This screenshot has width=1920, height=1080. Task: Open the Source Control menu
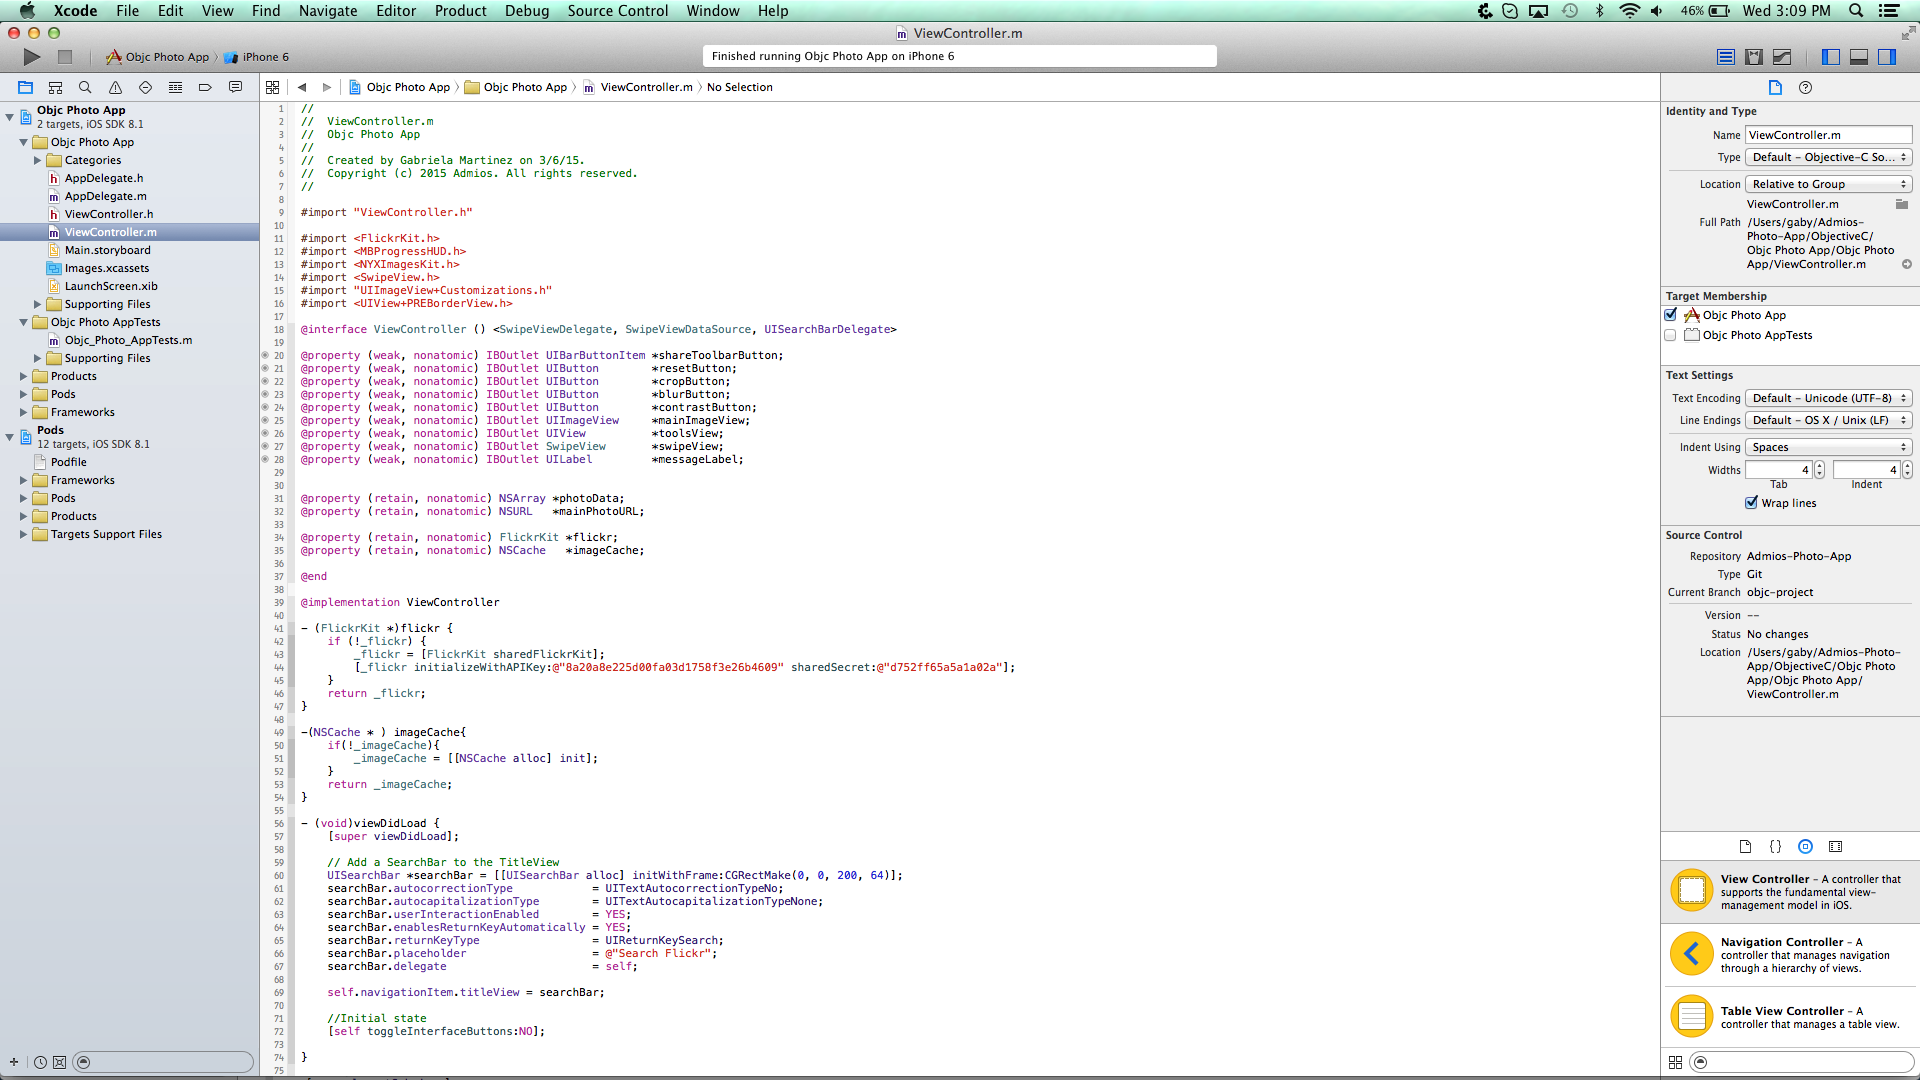point(617,11)
